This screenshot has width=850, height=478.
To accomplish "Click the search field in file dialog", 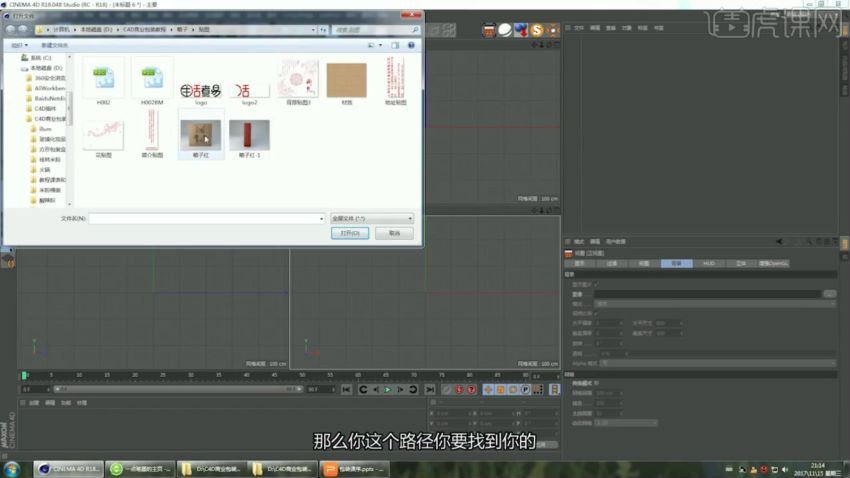I will [x=376, y=30].
